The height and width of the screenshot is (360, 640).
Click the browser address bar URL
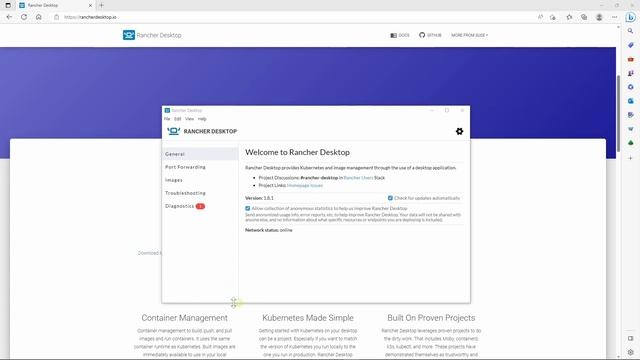(x=90, y=17)
